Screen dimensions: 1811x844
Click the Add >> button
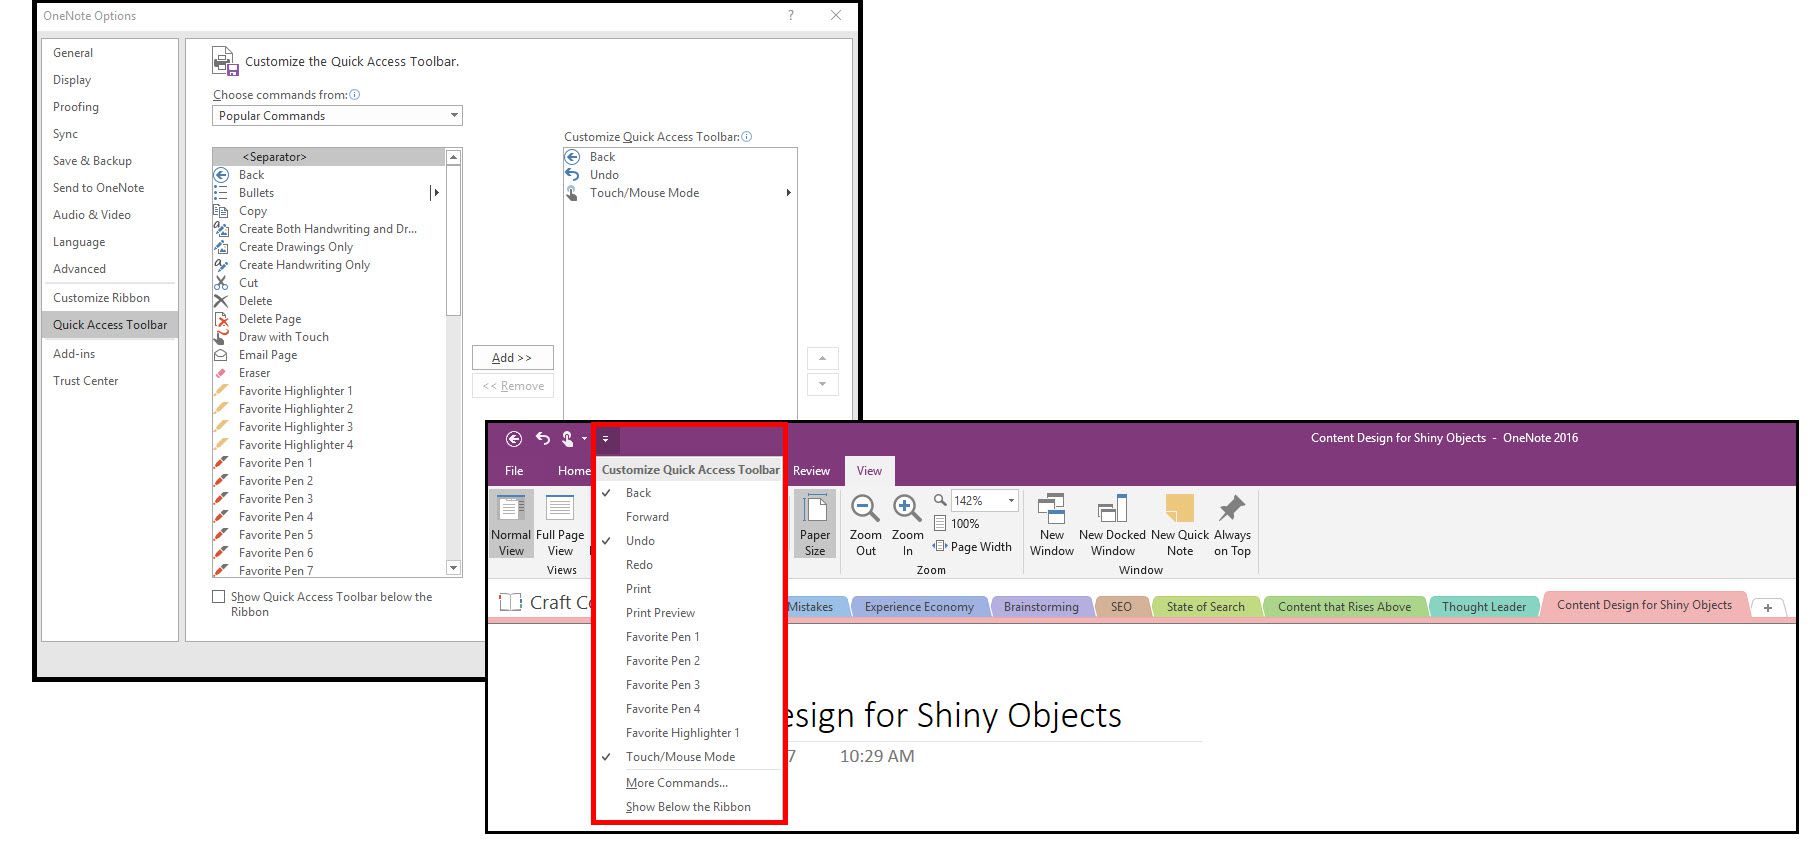[512, 358]
